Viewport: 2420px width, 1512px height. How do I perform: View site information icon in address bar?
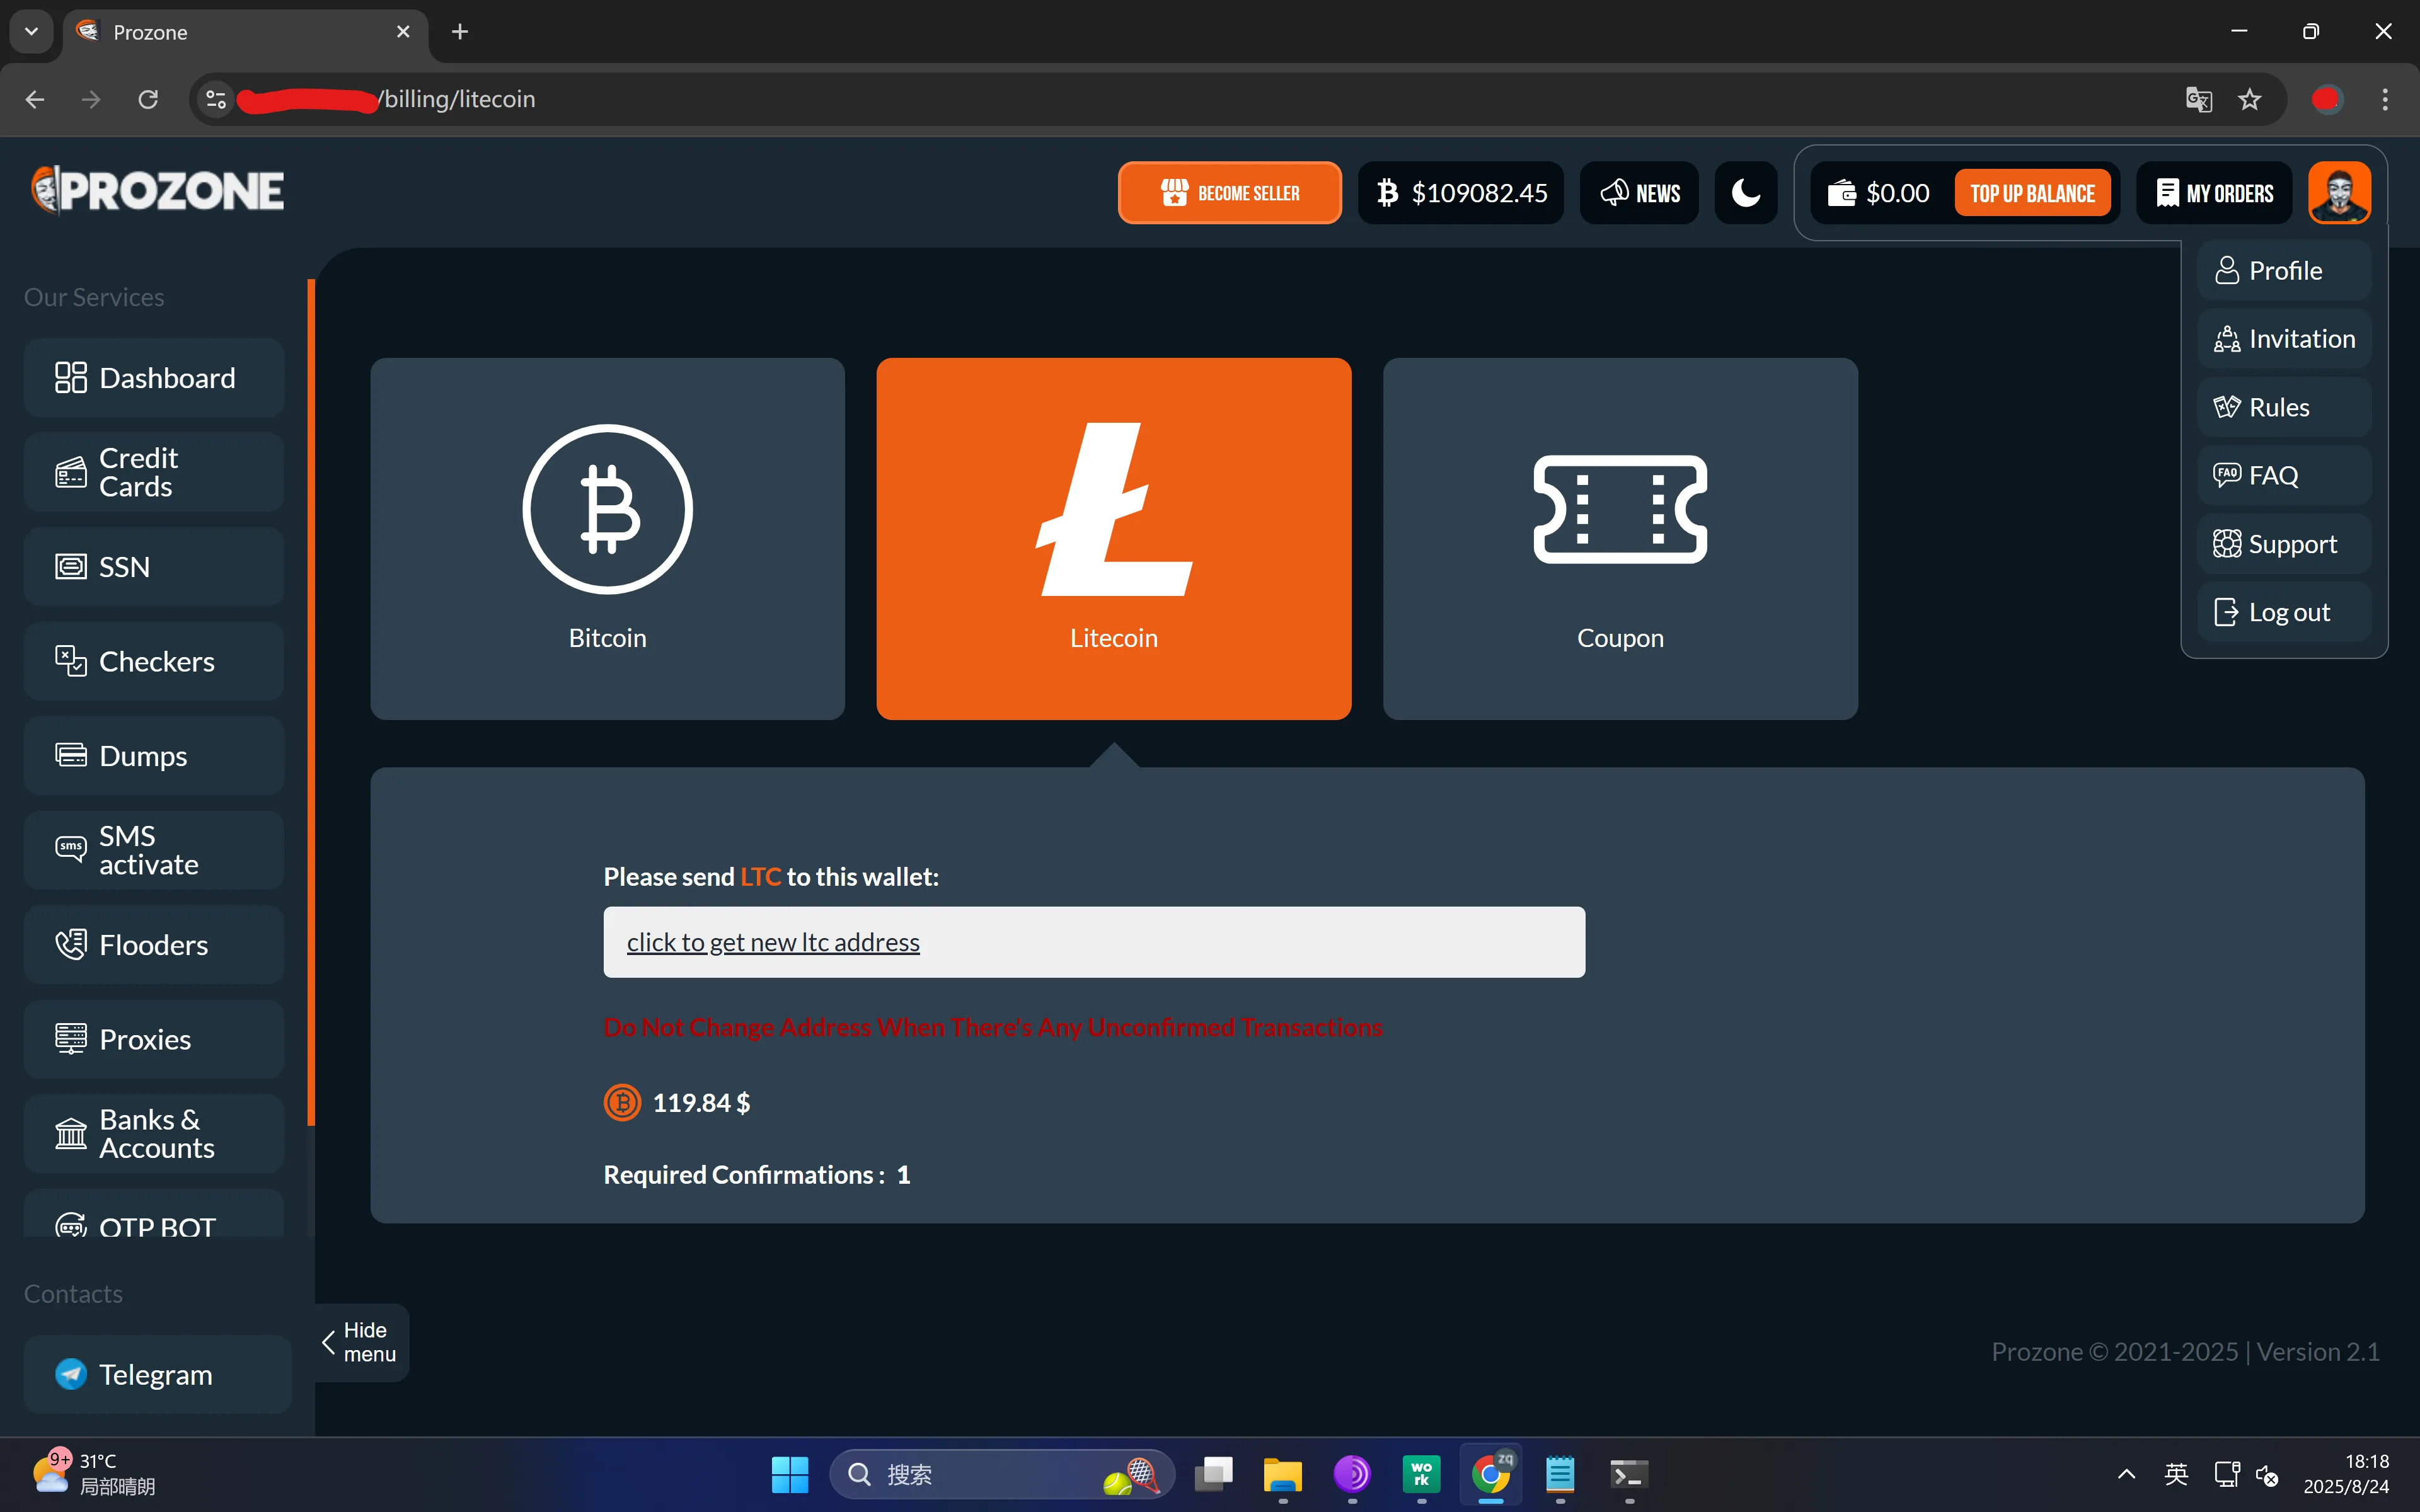[216, 99]
